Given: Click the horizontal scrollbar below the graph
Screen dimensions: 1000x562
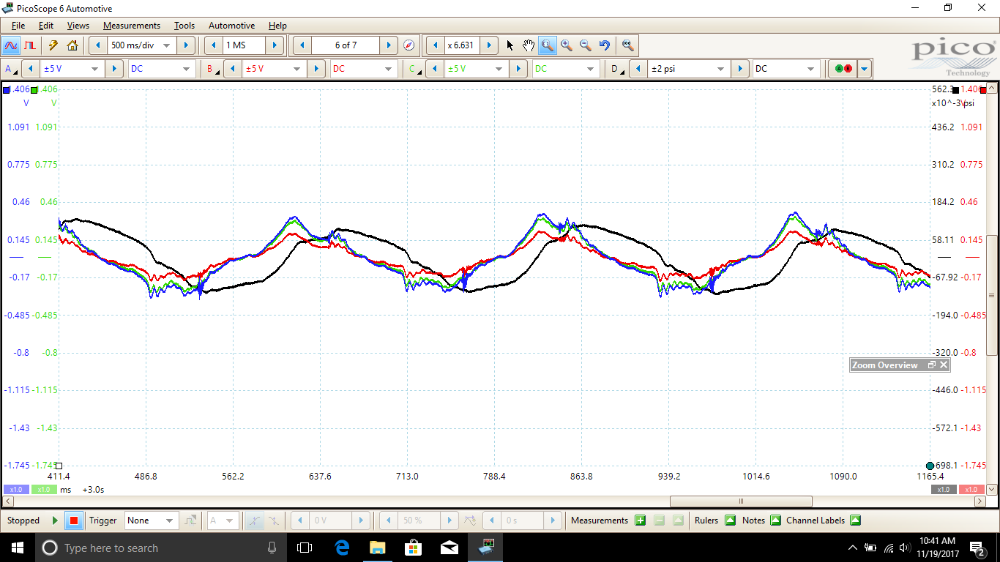Looking at the screenshot, I should 740,501.
